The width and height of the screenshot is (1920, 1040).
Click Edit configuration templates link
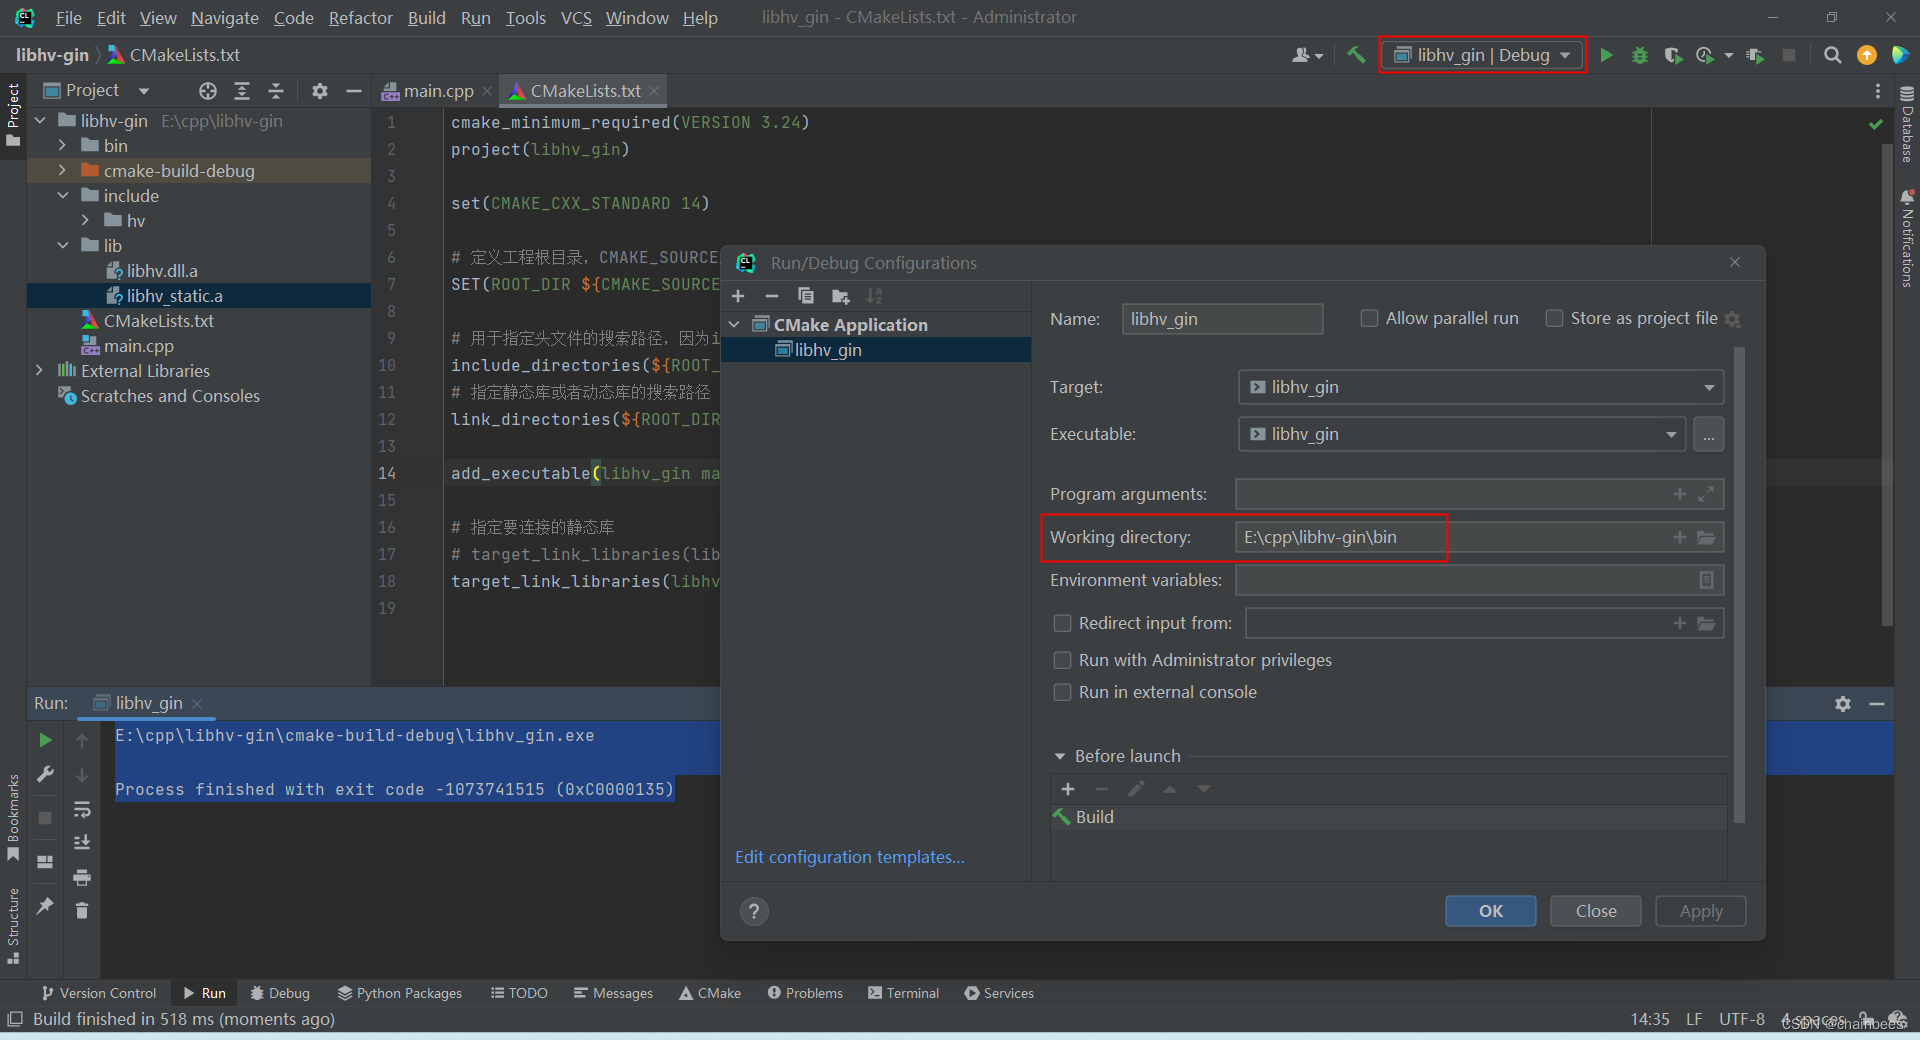(849, 856)
